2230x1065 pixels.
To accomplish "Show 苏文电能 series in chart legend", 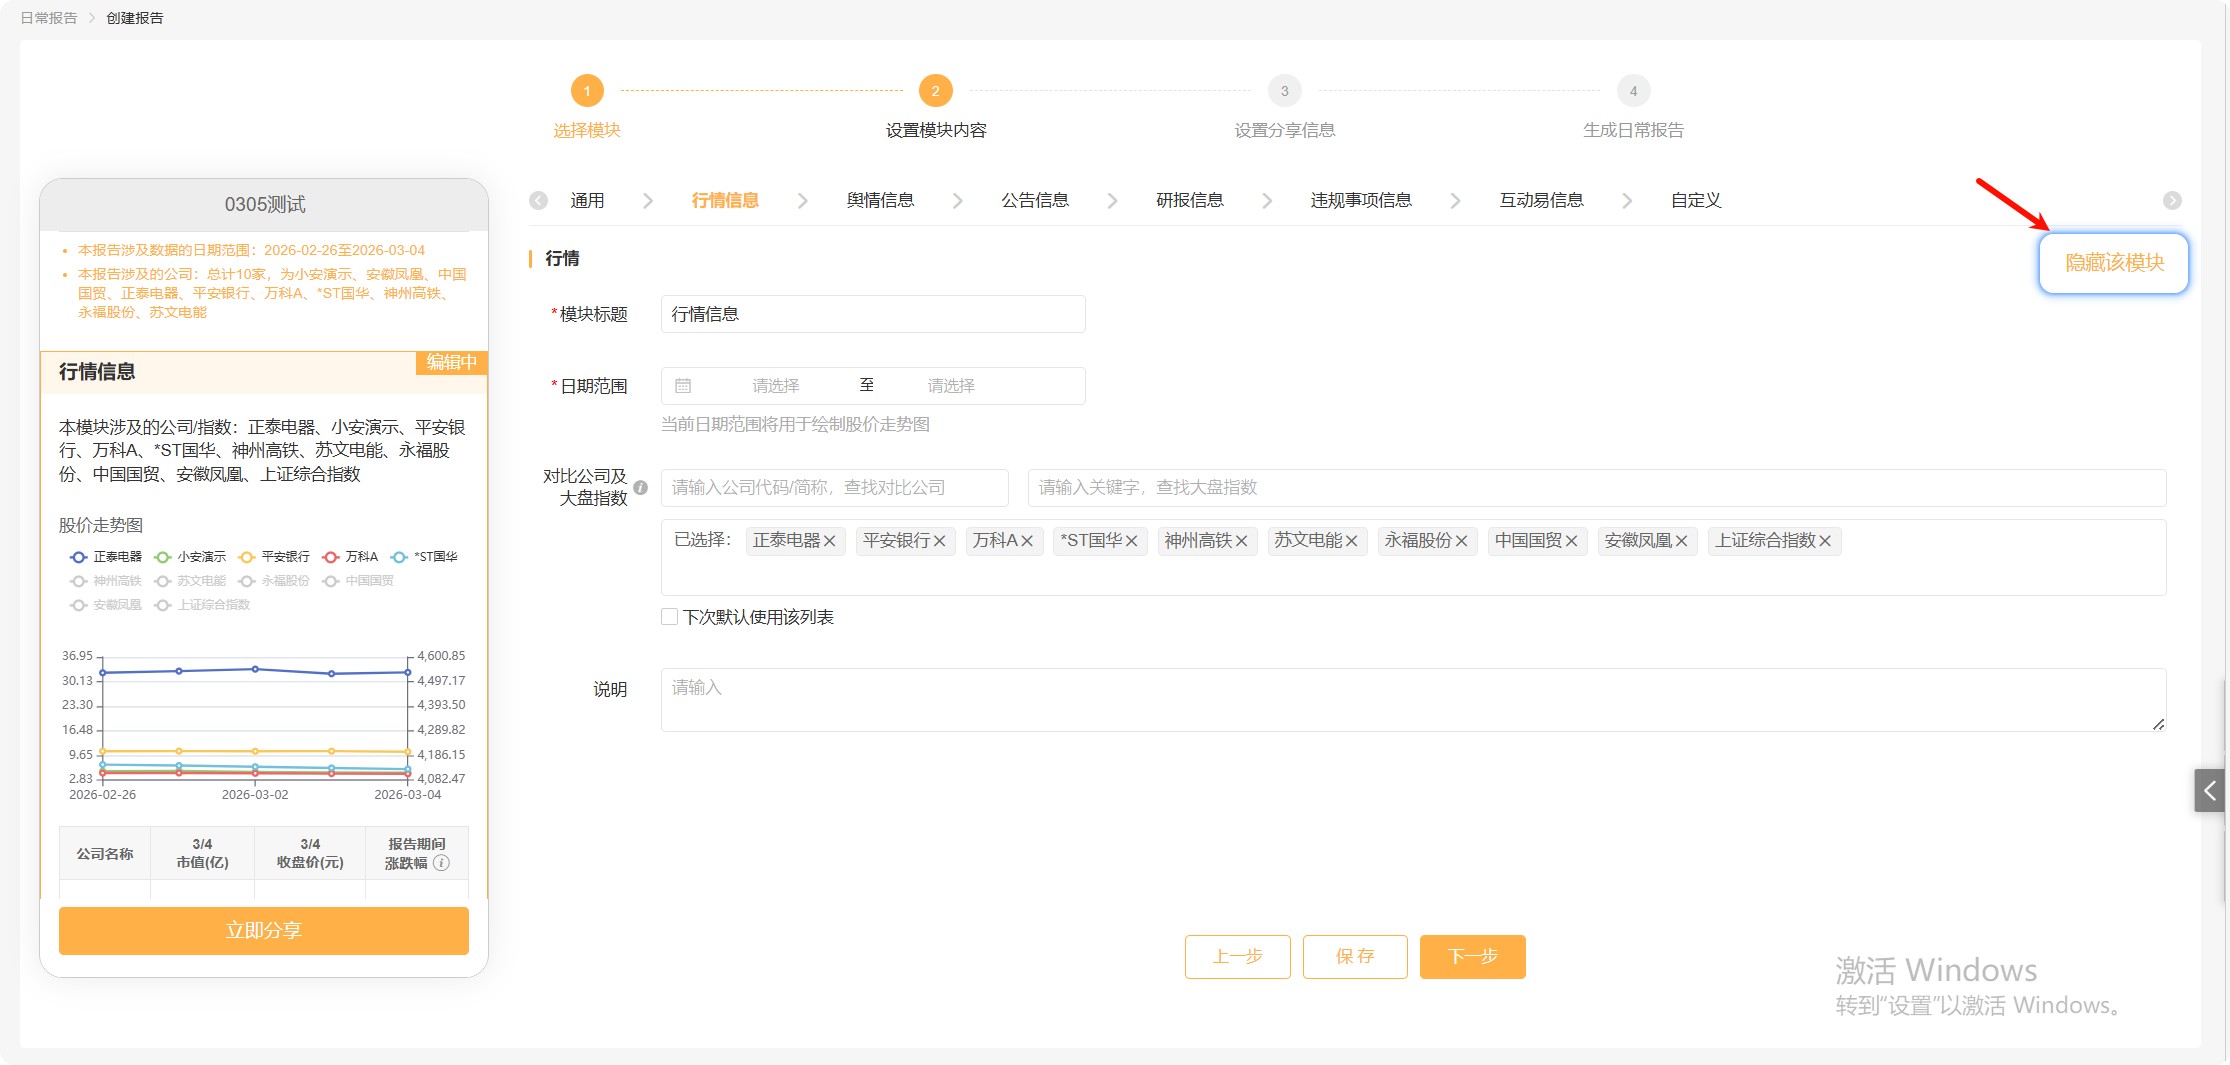I will pyautogui.click(x=190, y=581).
